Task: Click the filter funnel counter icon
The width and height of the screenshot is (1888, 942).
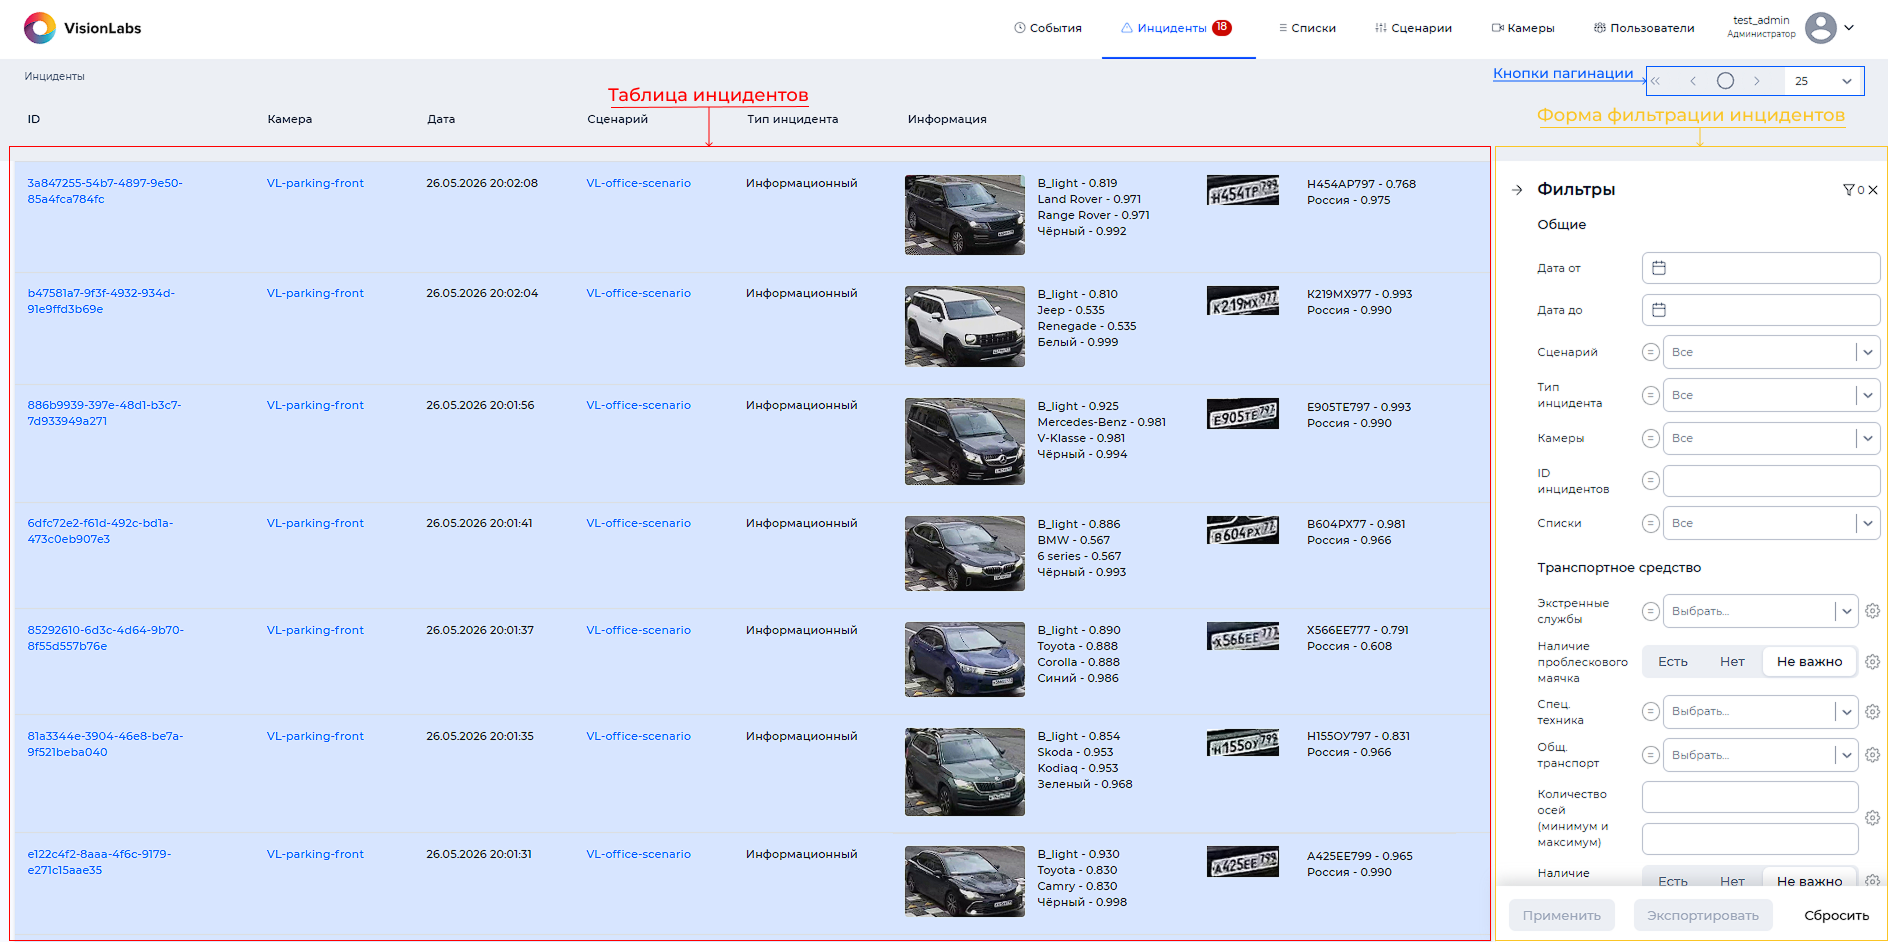Action: click(x=1853, y=190)
